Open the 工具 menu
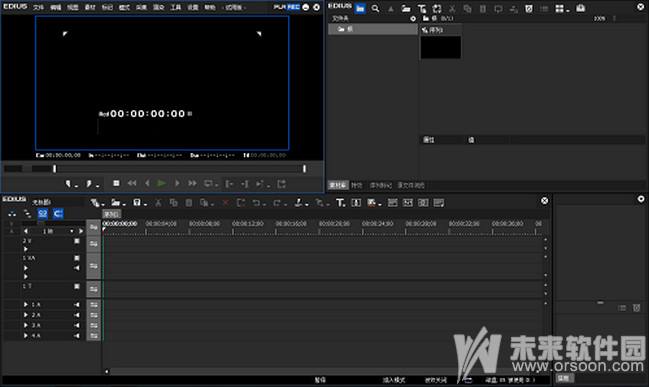Viewport: 649px width, 387px height. (x=175, y=7)
